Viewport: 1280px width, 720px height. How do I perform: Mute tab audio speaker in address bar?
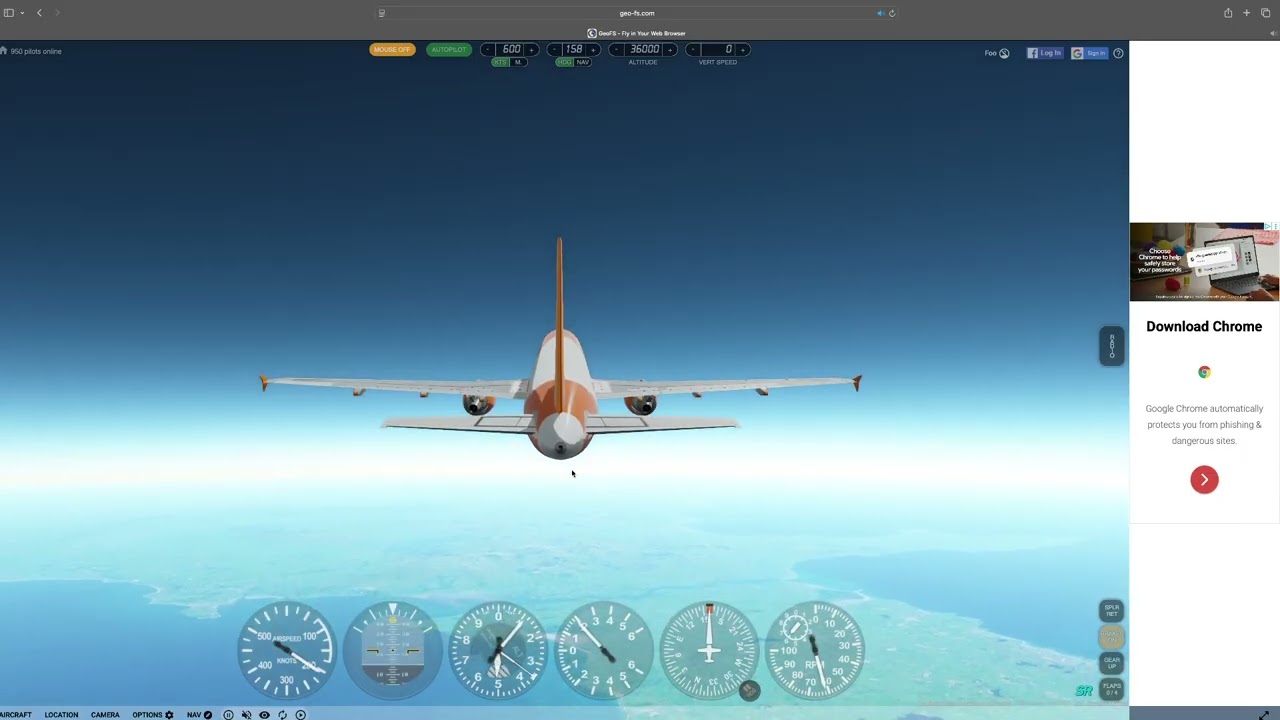point(880,13)
